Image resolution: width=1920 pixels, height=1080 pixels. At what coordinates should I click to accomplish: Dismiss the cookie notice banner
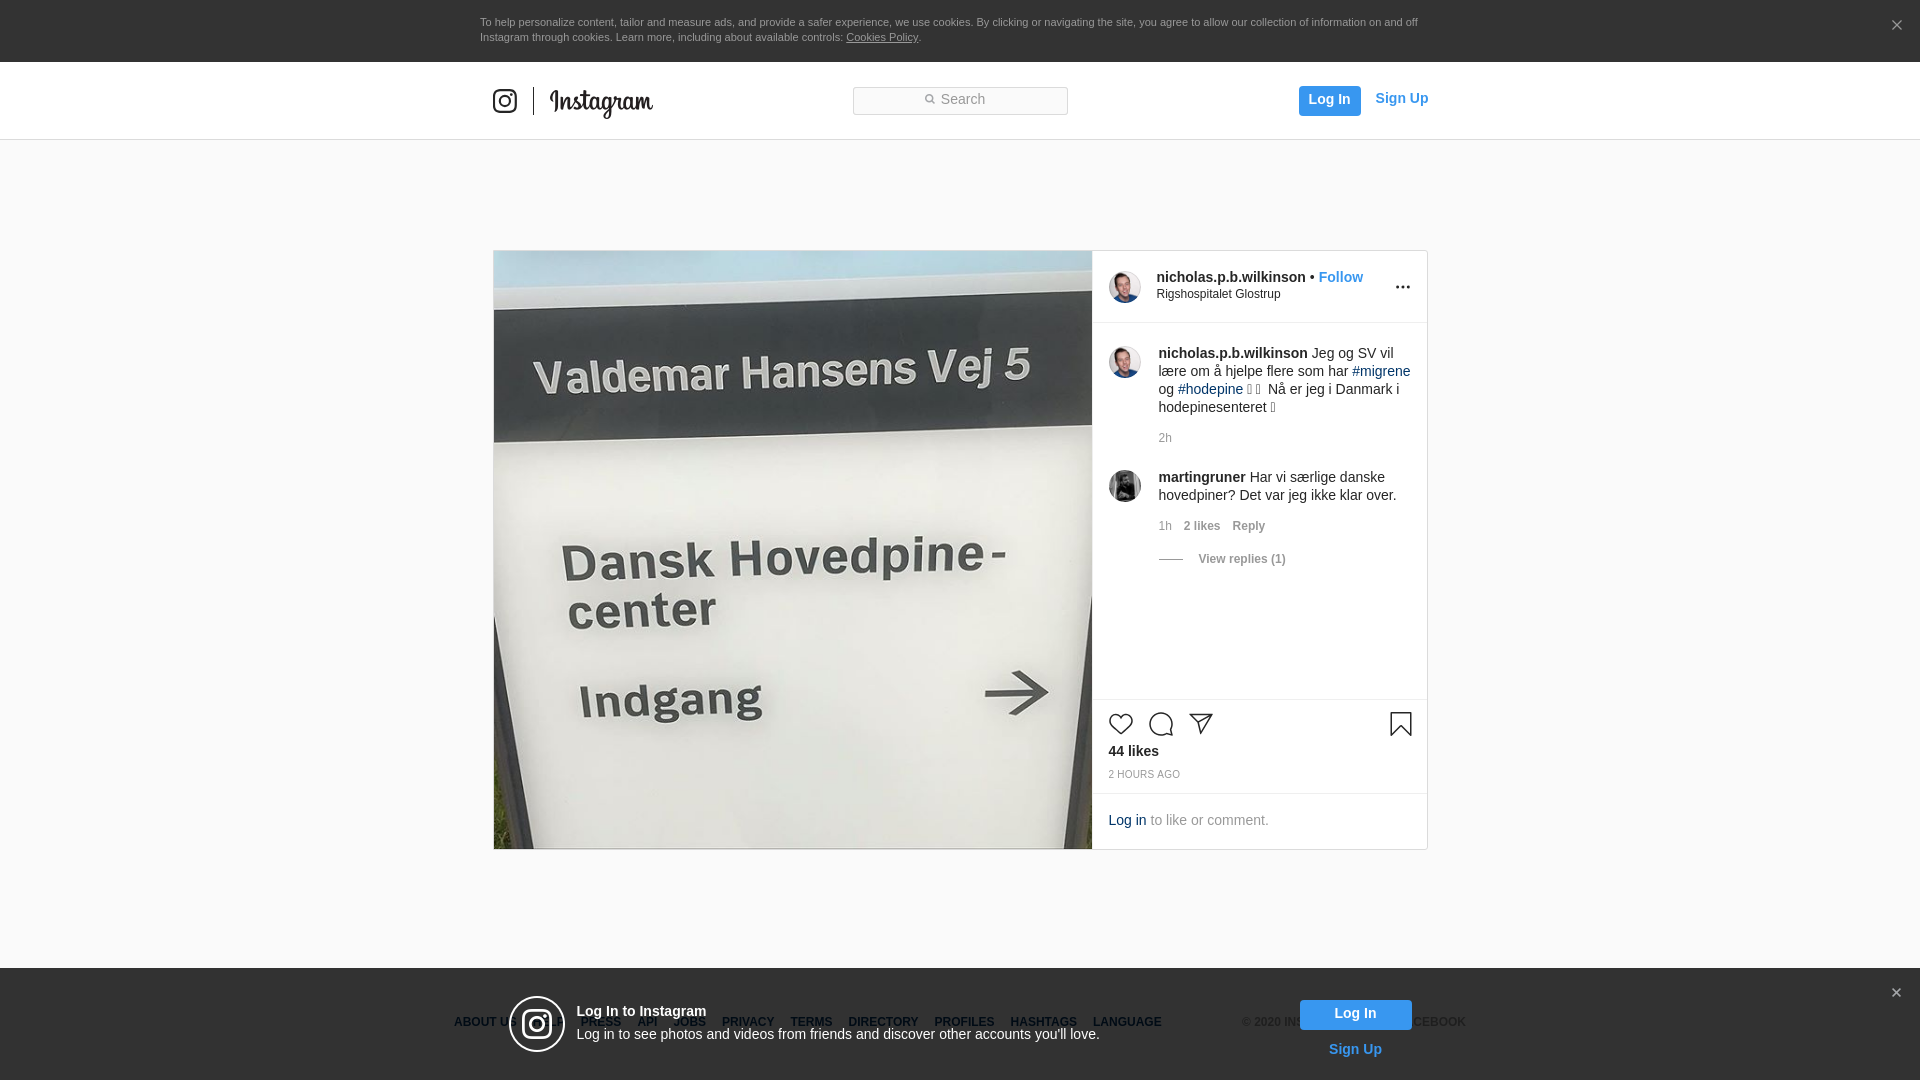tap(1896, 26)
